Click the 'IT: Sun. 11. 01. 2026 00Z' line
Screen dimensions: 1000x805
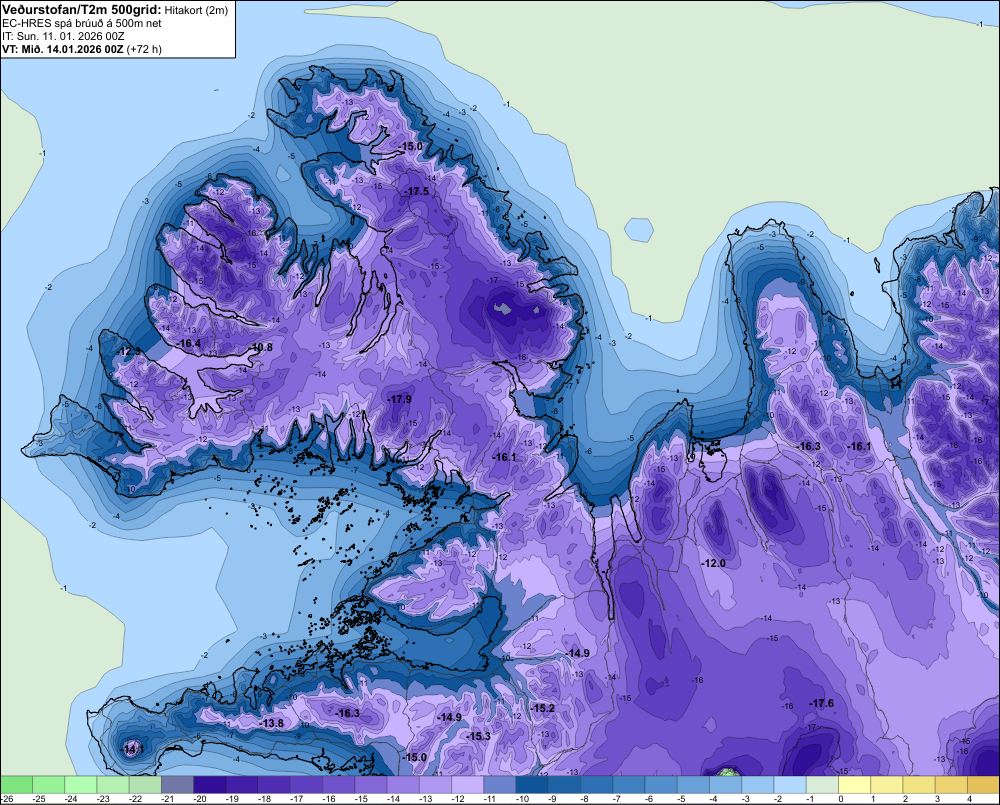[63, 36]
